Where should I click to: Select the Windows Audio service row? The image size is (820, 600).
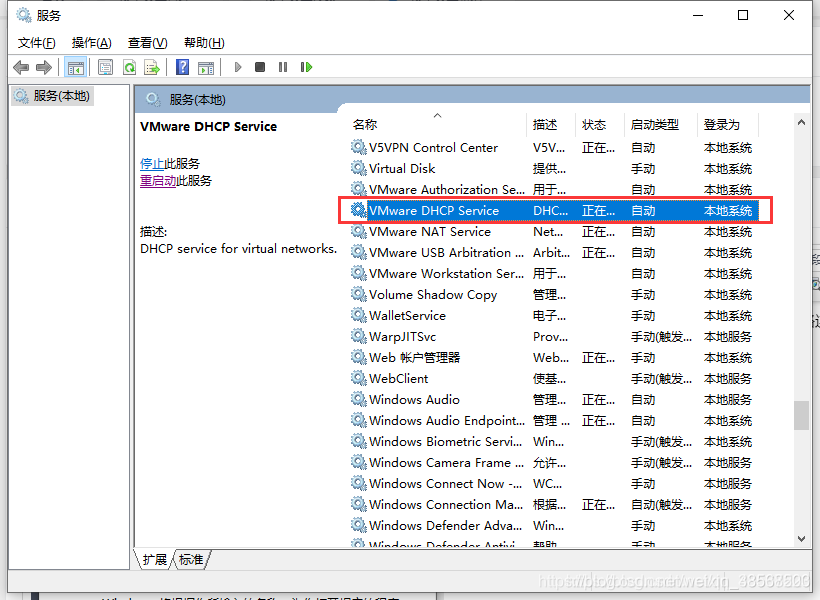[554, 400]
